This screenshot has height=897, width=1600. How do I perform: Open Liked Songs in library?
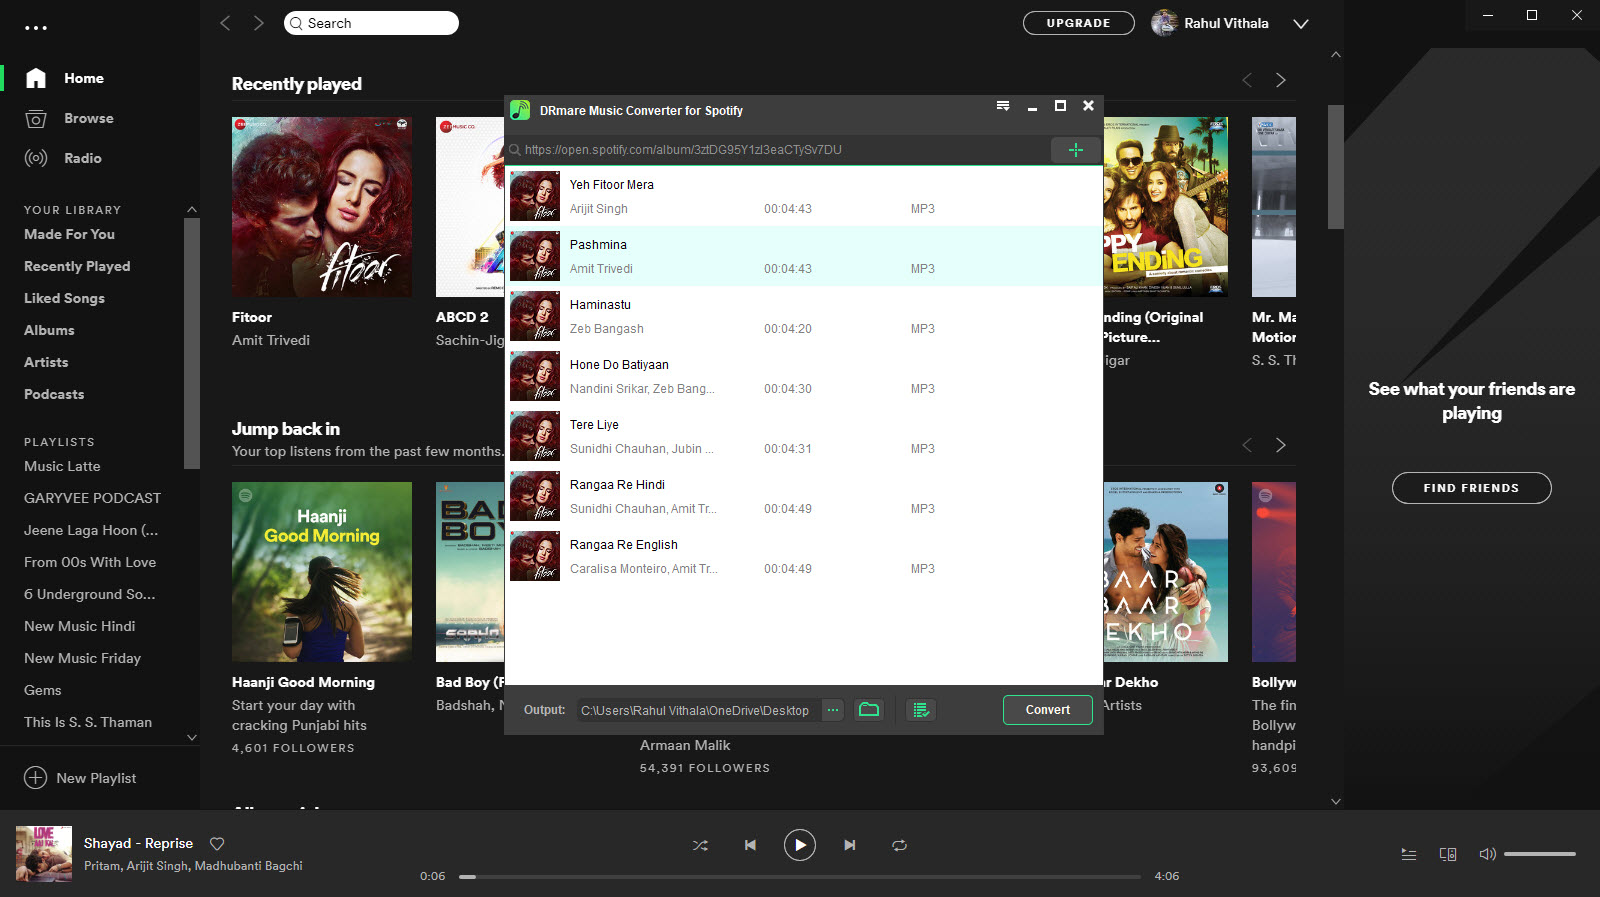click(64, 298)
